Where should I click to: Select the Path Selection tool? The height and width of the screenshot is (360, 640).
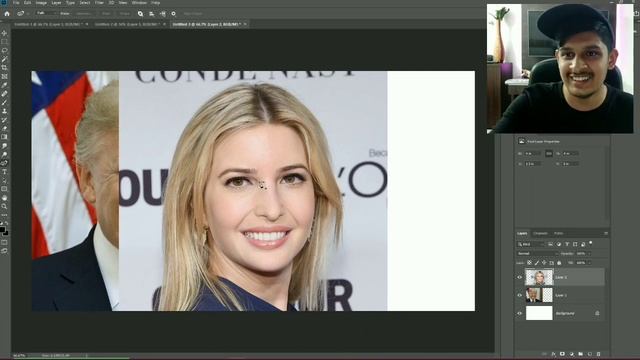click(x=4, y=180)
